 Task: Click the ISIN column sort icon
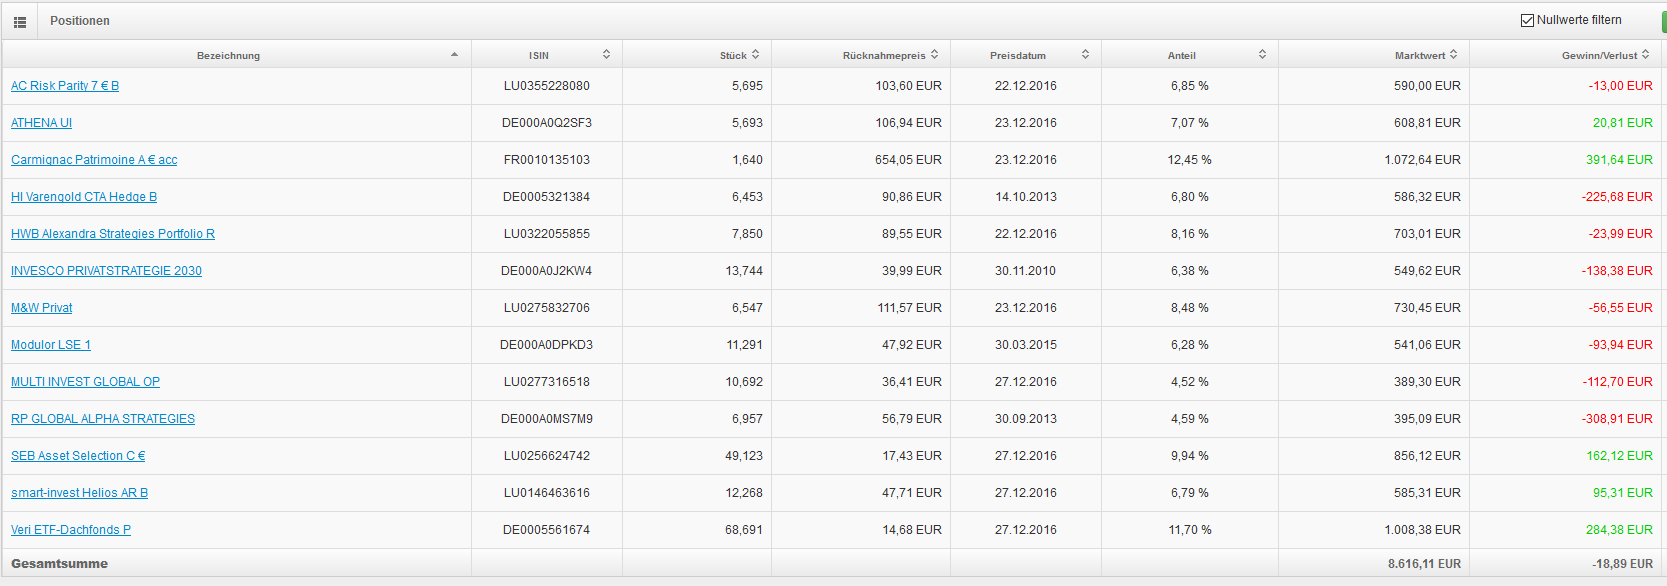click(606, 54)
